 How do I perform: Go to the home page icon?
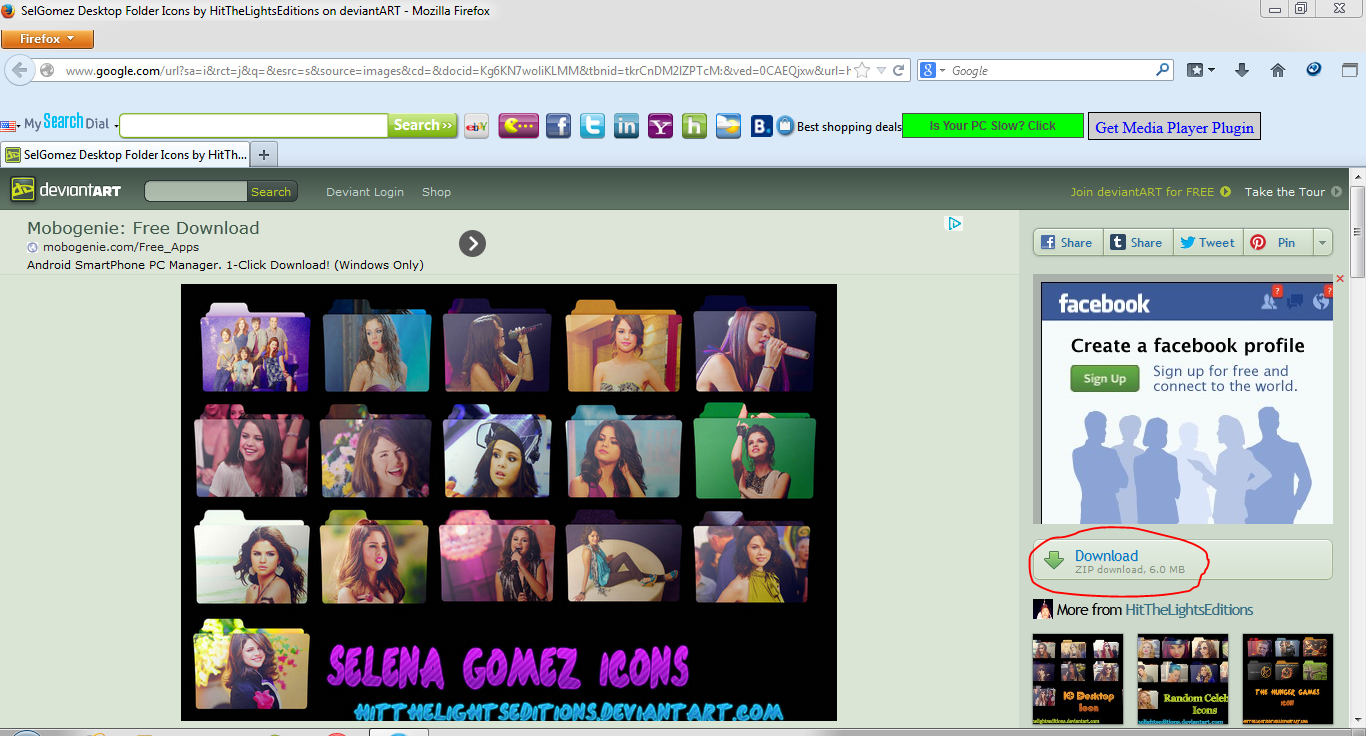(1278, 70)
